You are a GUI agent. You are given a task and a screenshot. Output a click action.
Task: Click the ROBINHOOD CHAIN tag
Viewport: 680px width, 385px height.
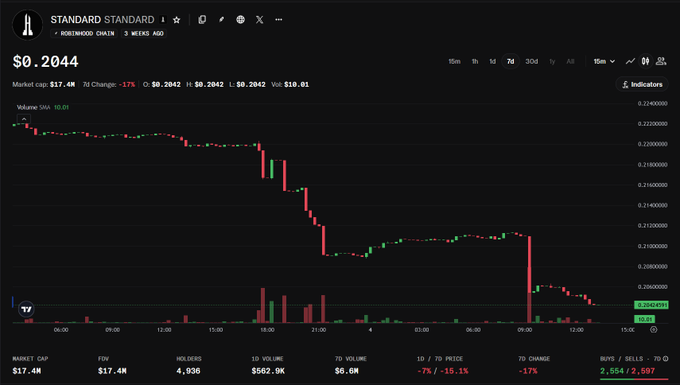tap(84, 33)
